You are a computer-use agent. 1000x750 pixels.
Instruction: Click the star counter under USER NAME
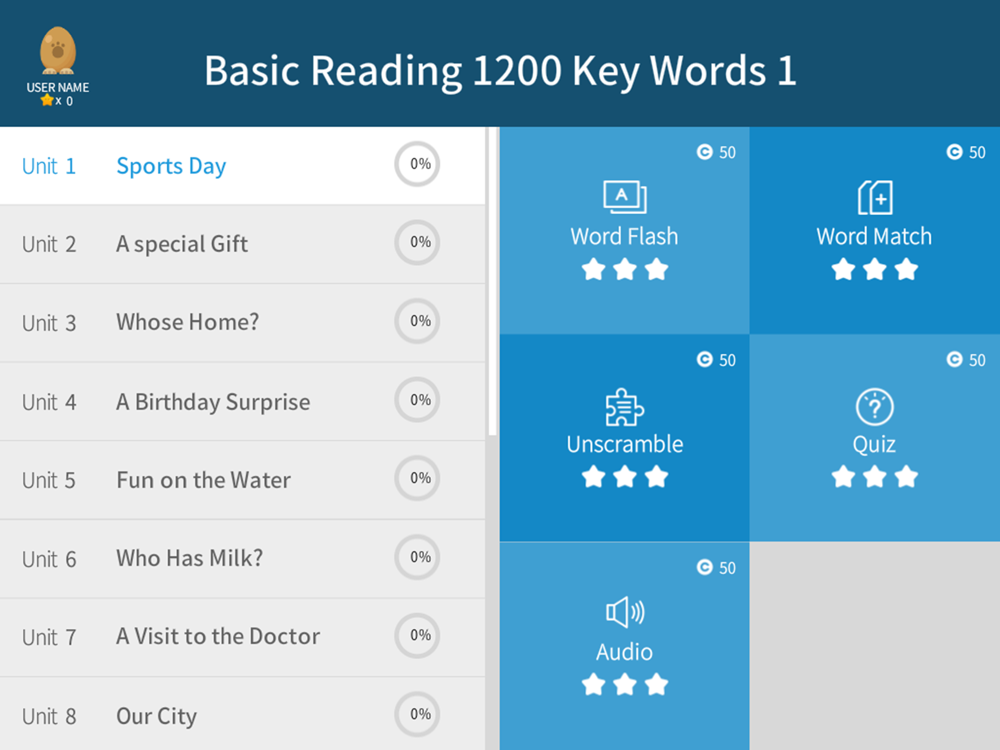click(57, 101)
